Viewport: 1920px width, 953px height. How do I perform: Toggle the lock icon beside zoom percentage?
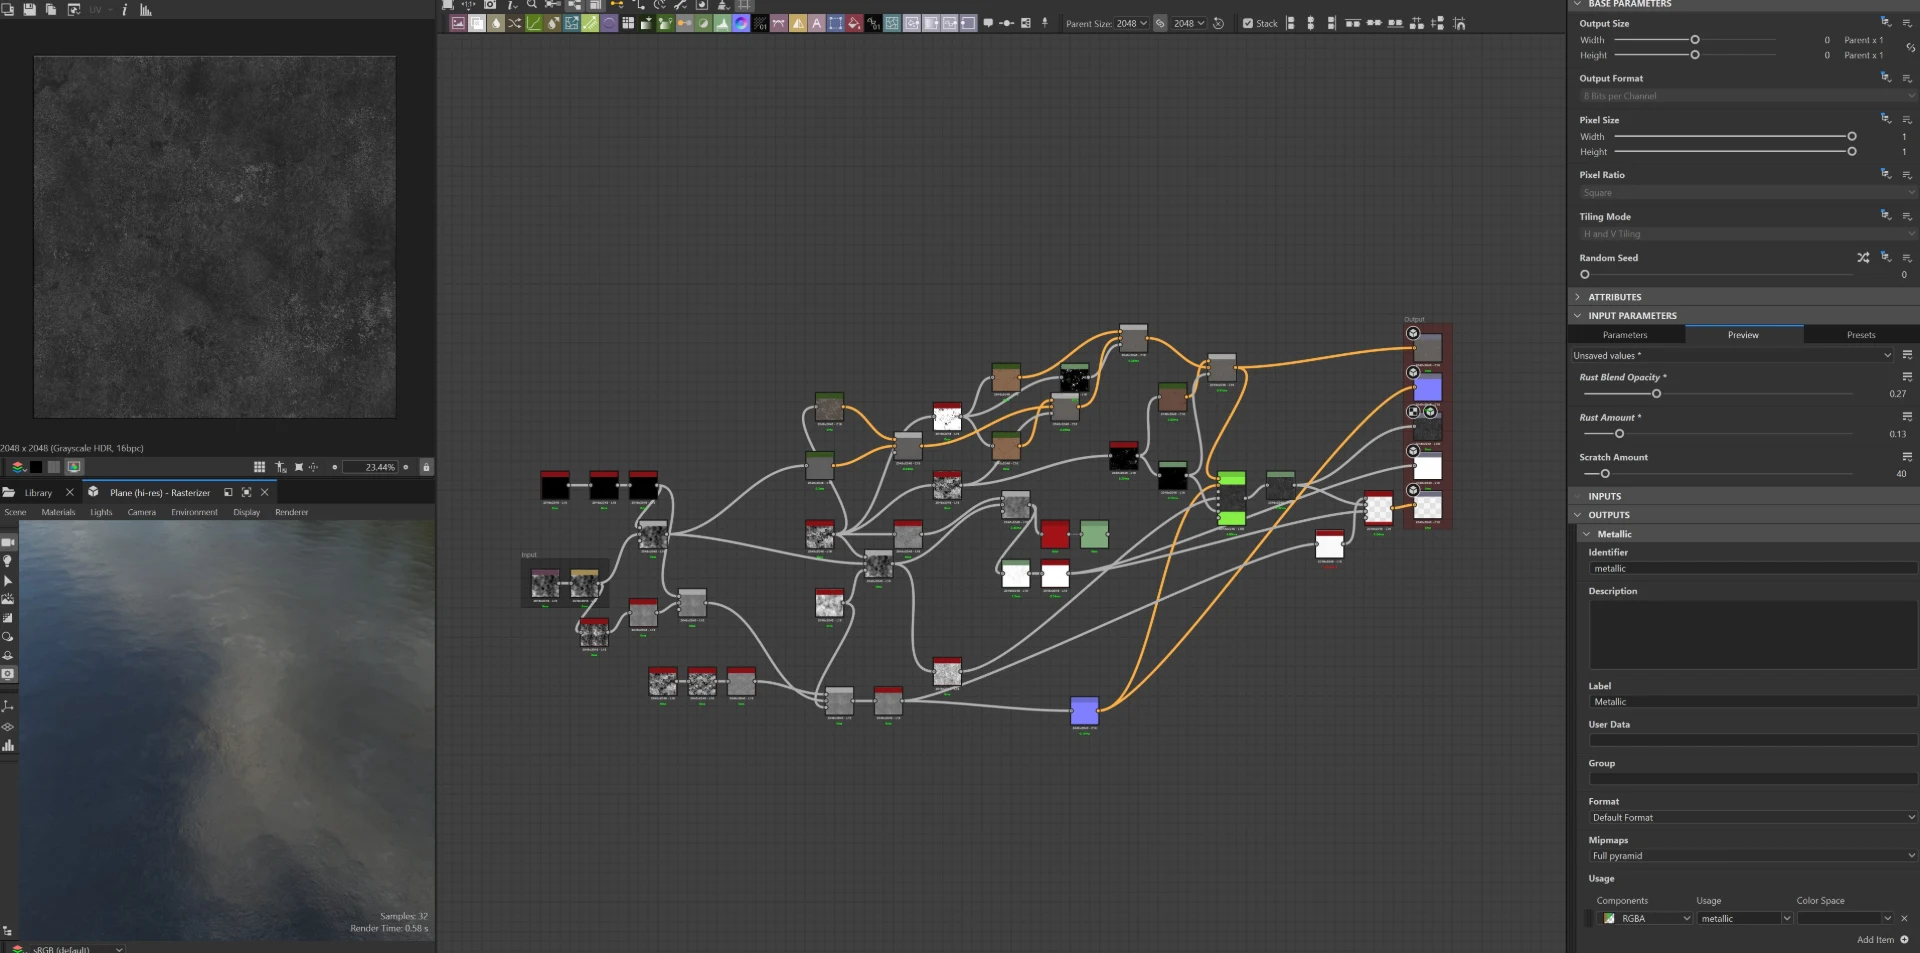tap(426, 467)
